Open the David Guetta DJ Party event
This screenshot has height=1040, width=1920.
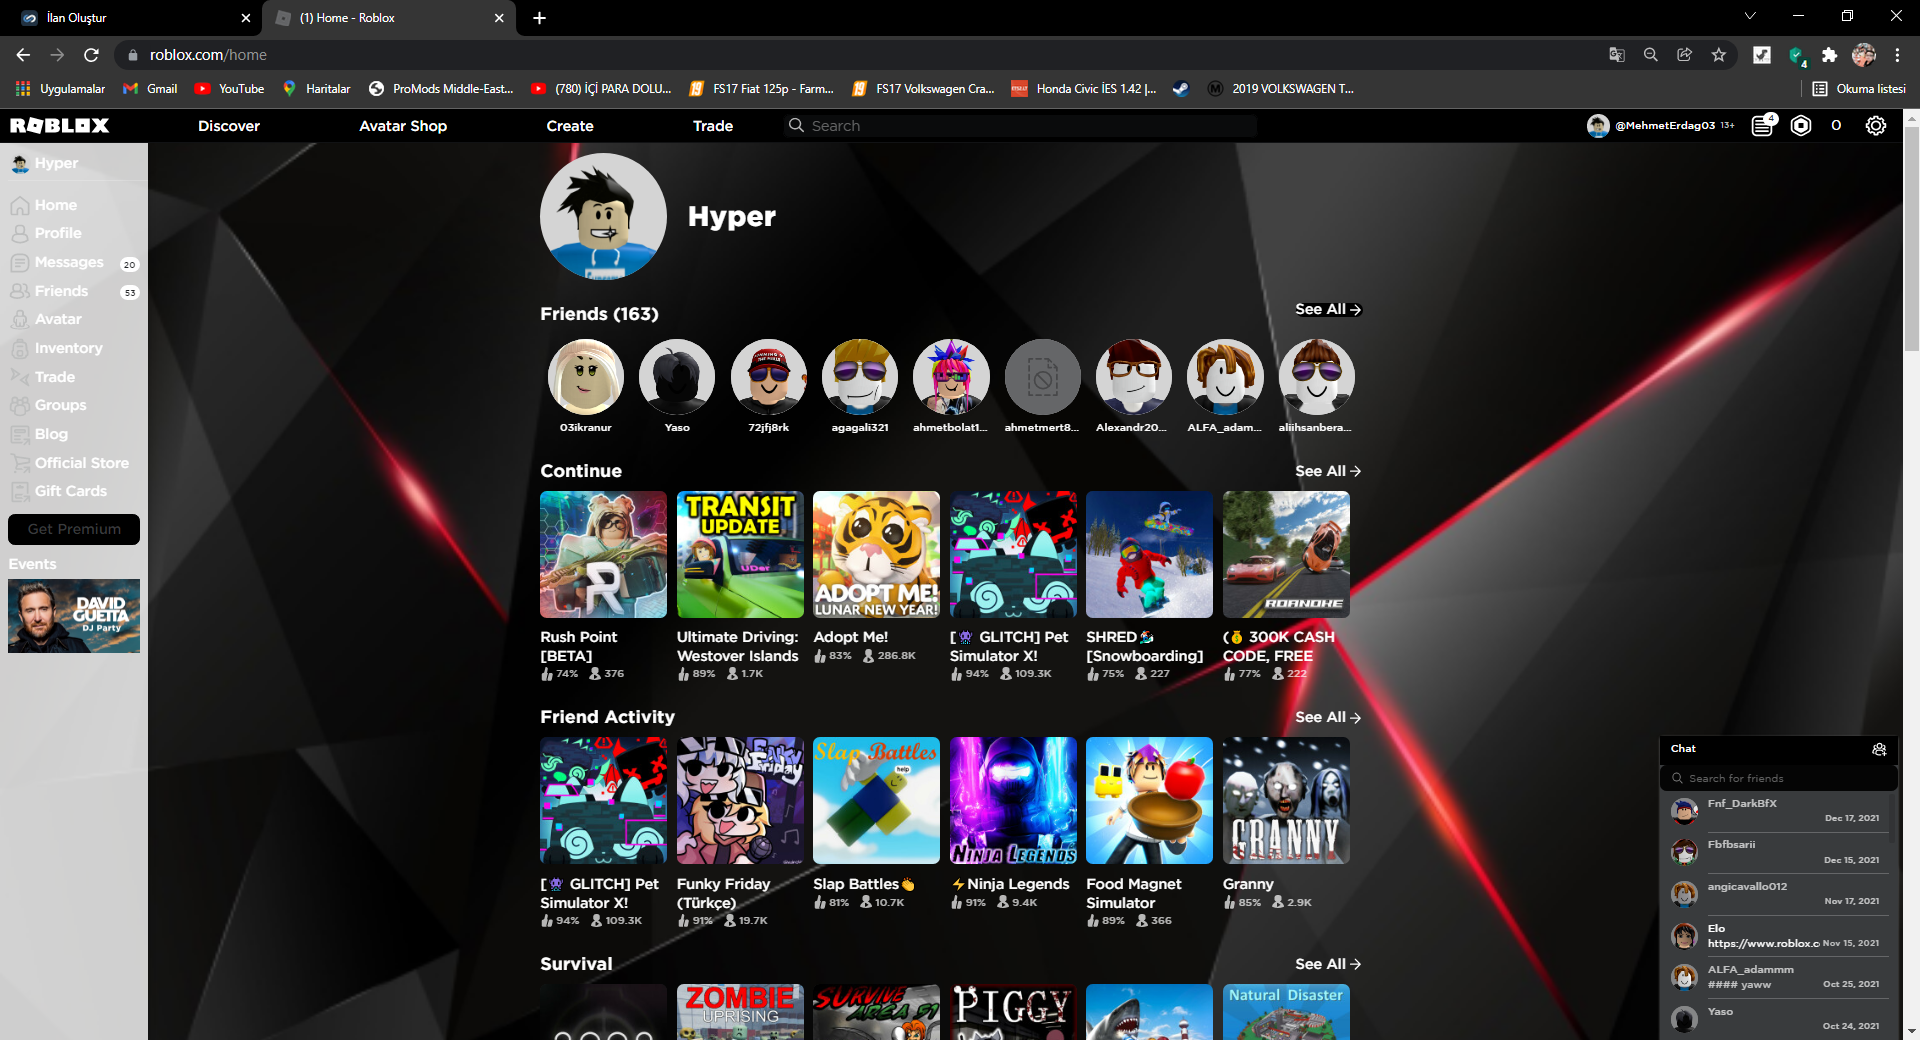74,616
